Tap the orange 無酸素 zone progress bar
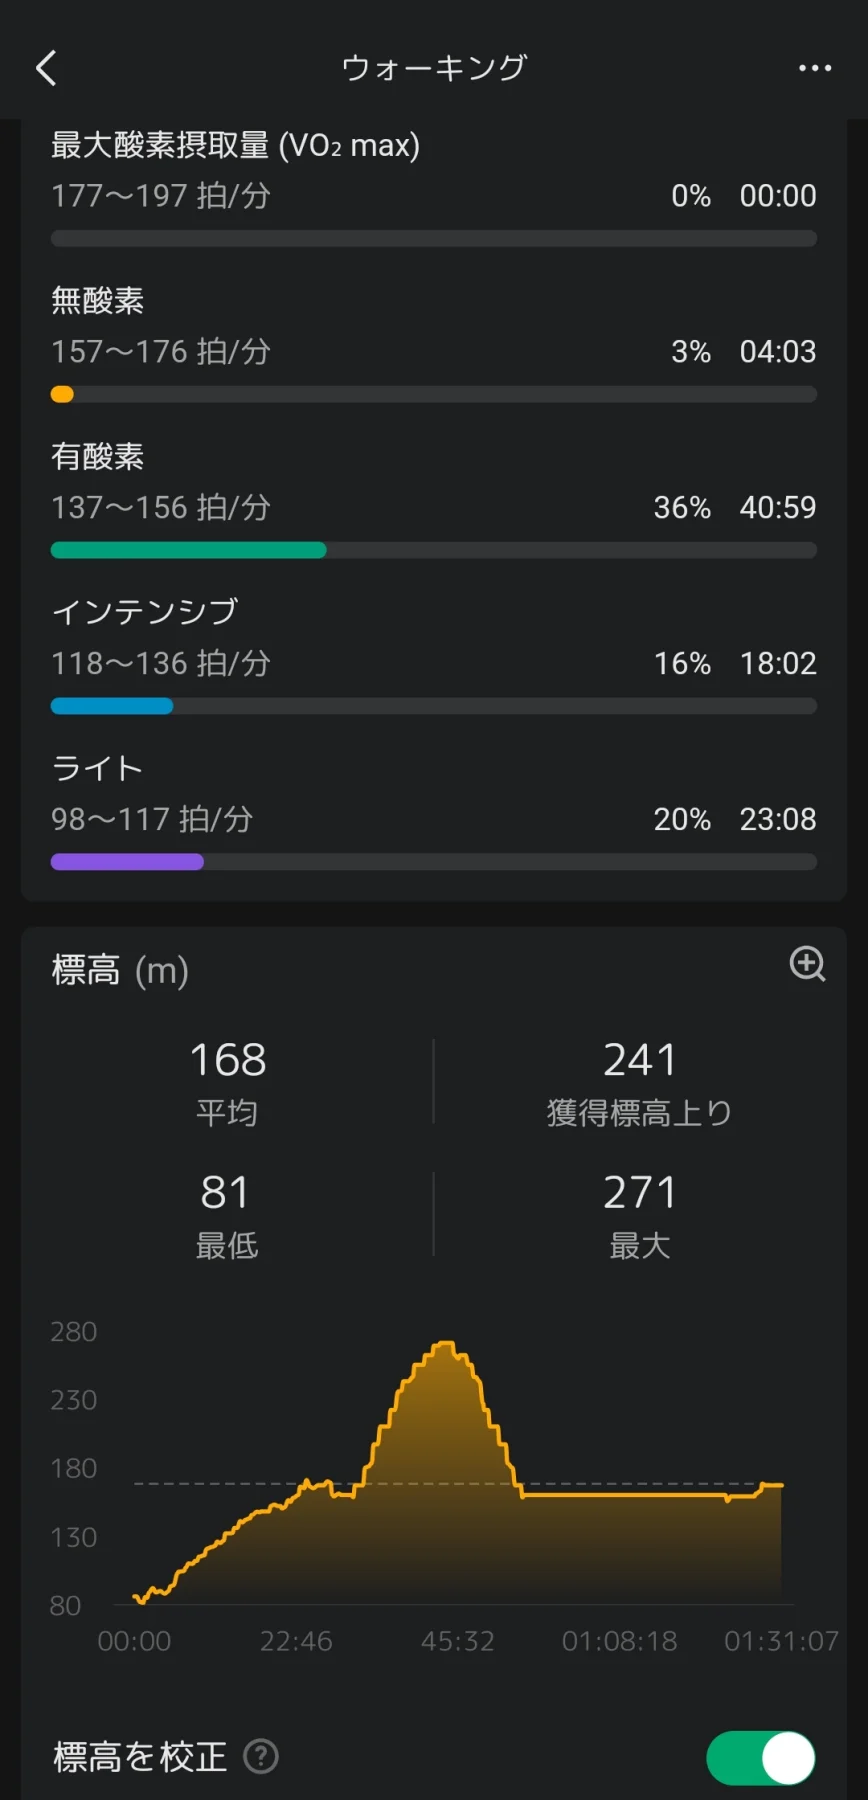This screenshot has height=1800, width=868. point(62,394)
